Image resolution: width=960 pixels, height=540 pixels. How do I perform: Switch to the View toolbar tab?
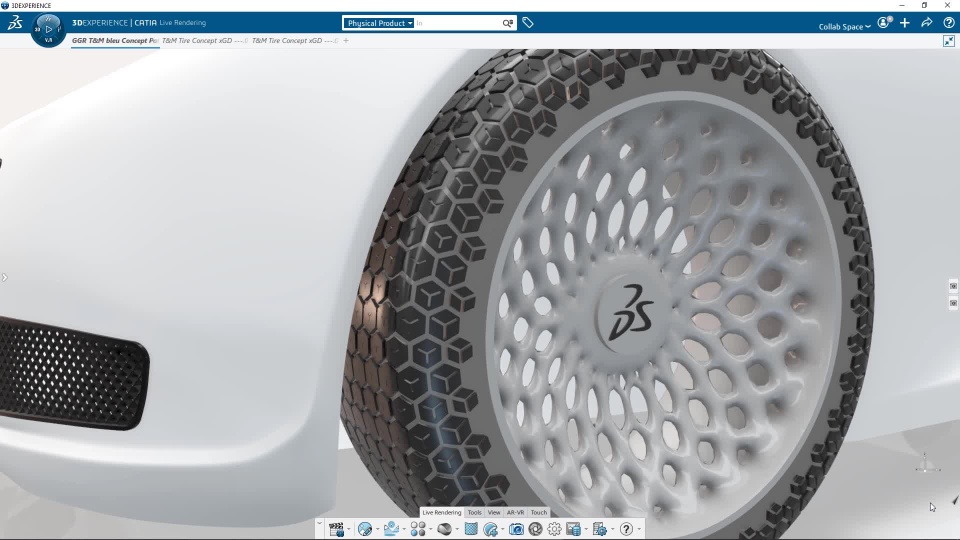[x=494, y=512]
